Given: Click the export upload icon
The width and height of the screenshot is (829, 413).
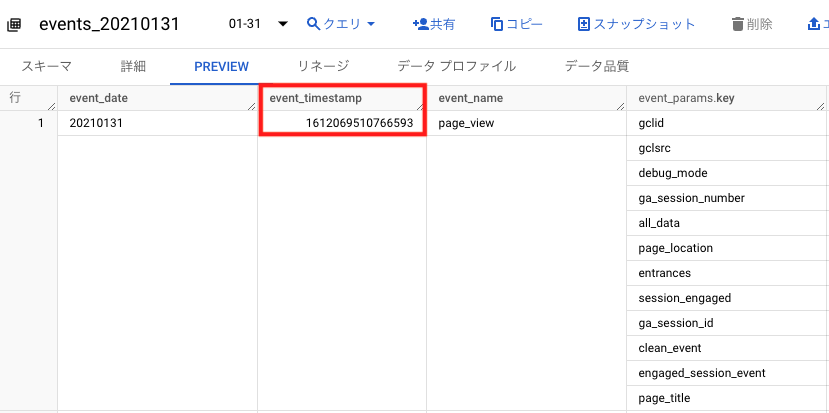Looking at the screenshot, I should pyautogui.click(x=813, y=24).
